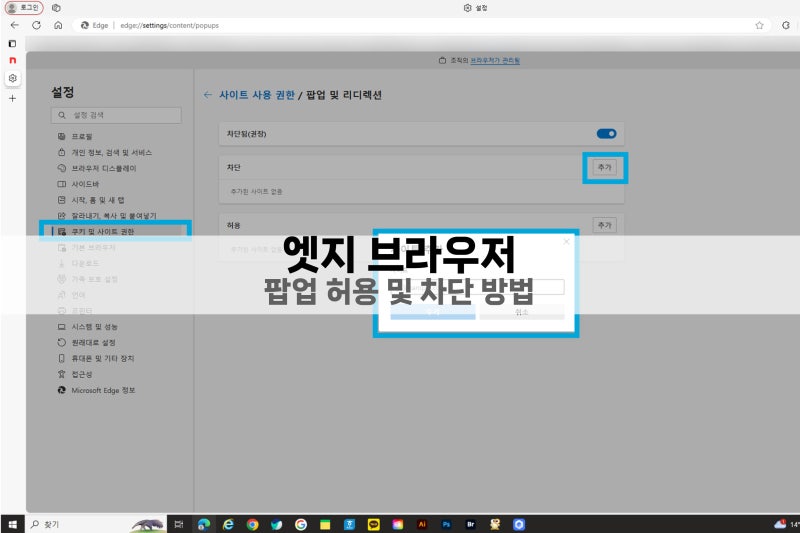The height and width of the screenshot is (533, 800).
Task: Toggle the 차단됨(권장) switch
Action: pyautogui.click(x=606, y=134)
